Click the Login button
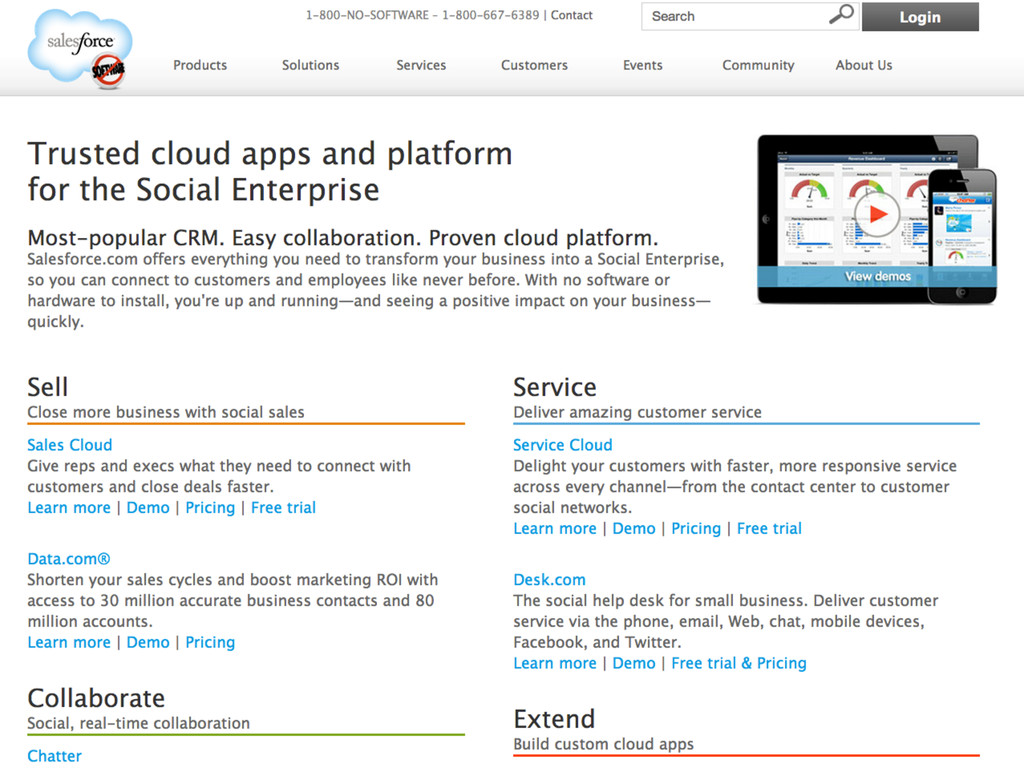The height and width of the screenshot is (768, 1024). pos(920,17)
